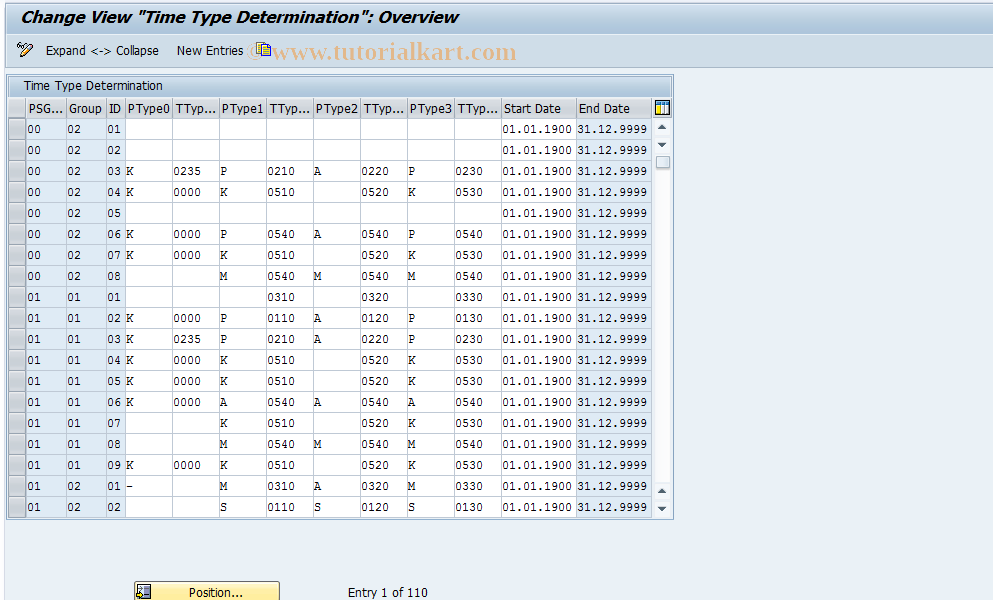Click time type 0210 in row 00 02 03
This screenshot has width=993, height=600.
[x=289, y=171]
